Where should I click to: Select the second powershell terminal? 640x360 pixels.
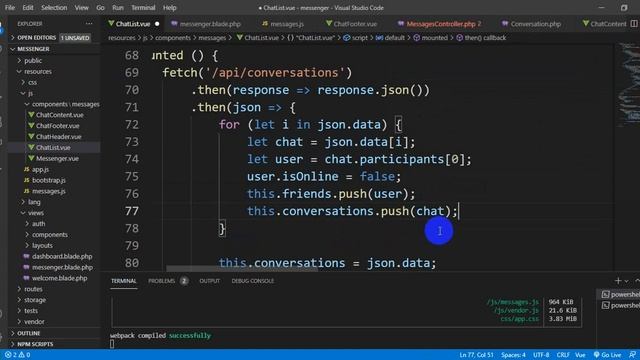620,305
